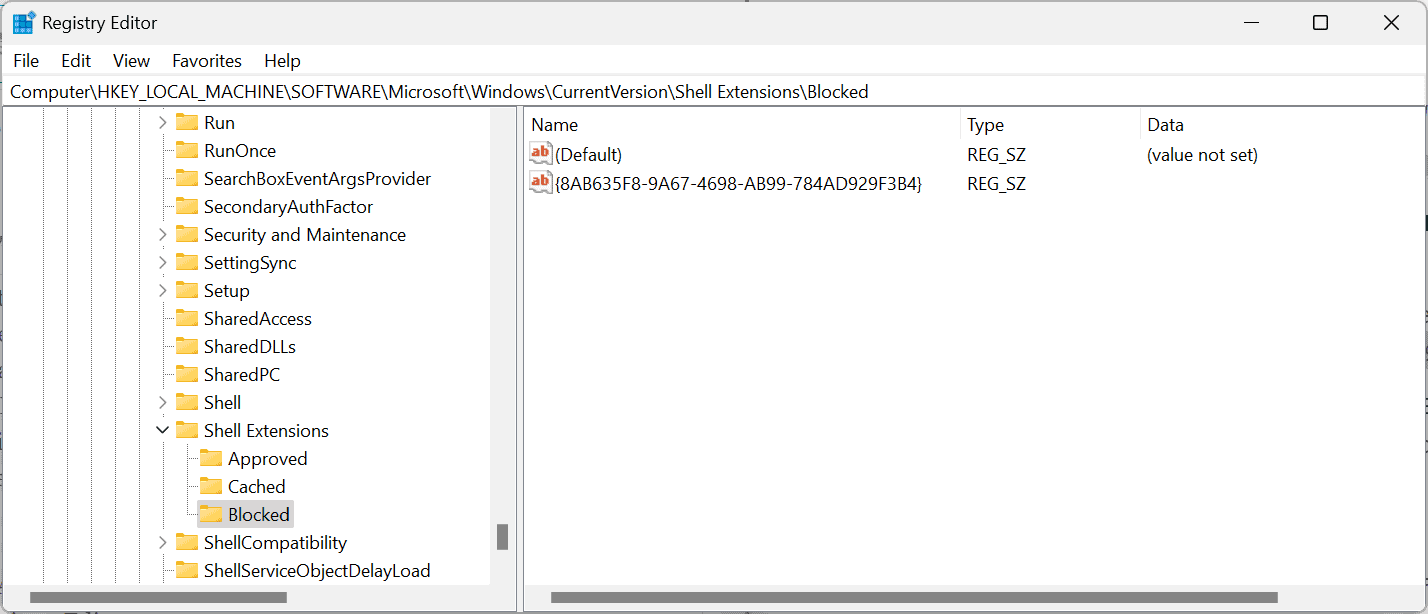Click the tree pane horizontal scrollbar thumb

tap(159, 597)
